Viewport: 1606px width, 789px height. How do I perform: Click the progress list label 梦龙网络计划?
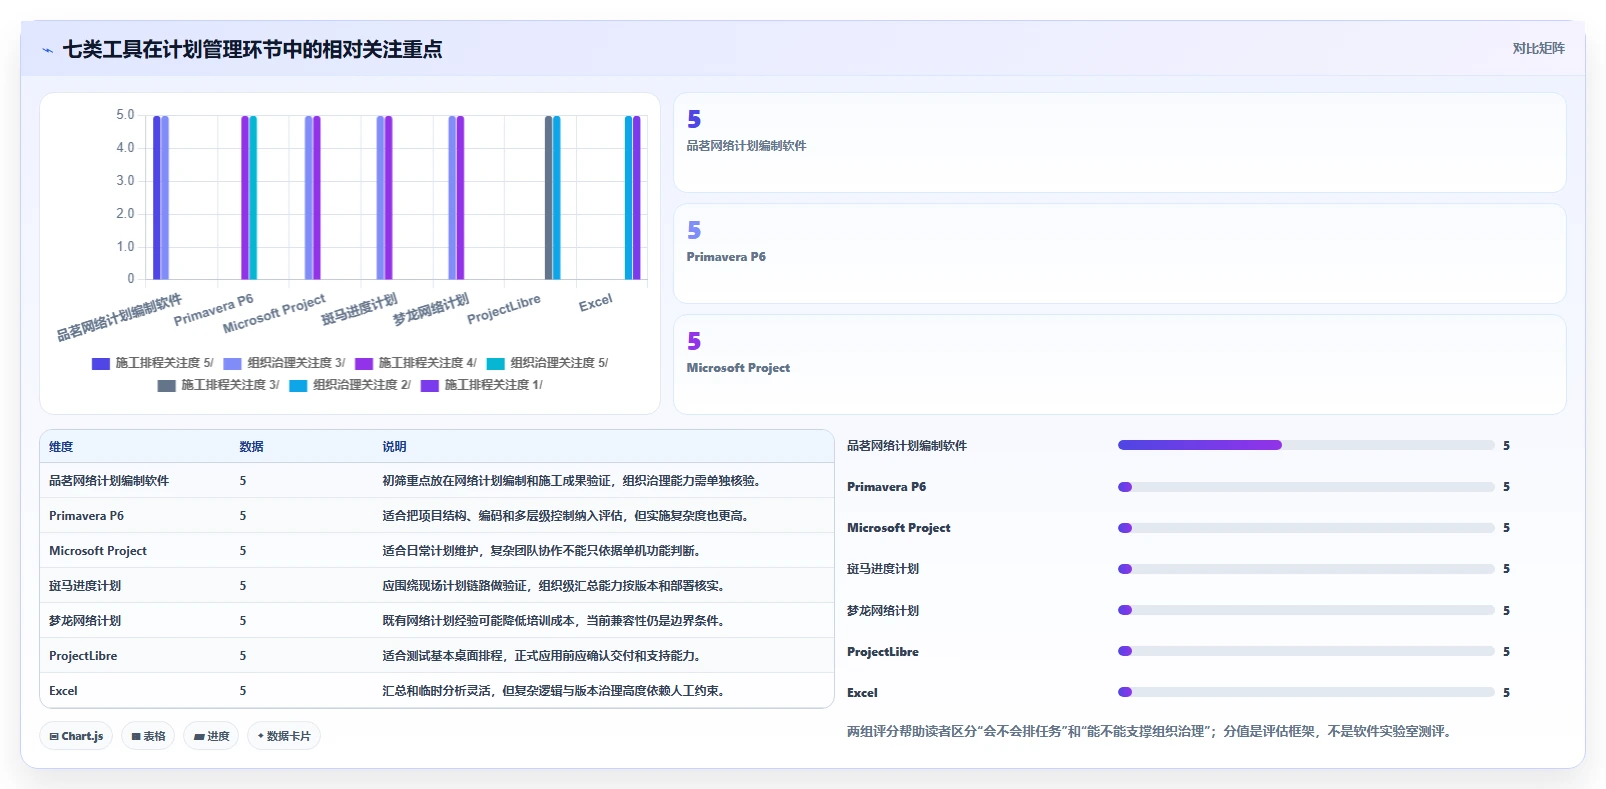(883, 611)
